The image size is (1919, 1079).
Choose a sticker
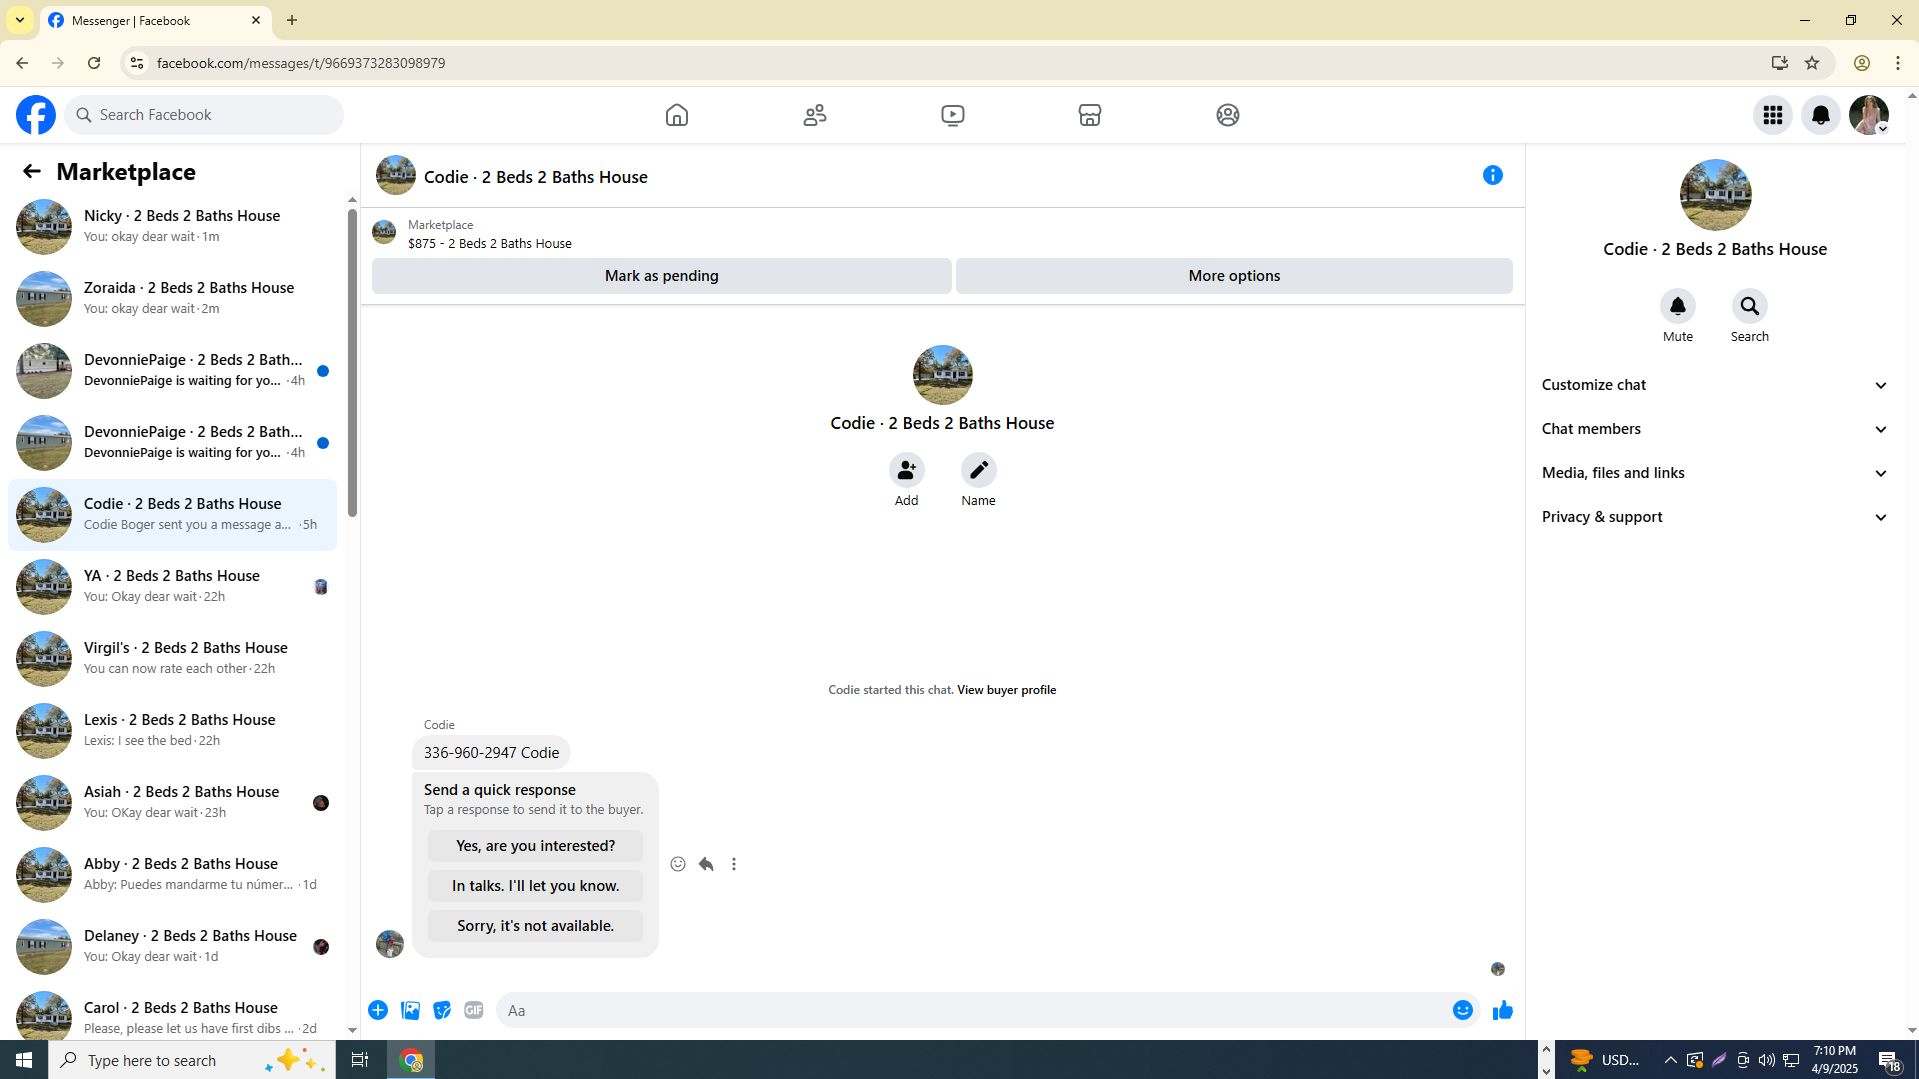[x=442, y=1010]
